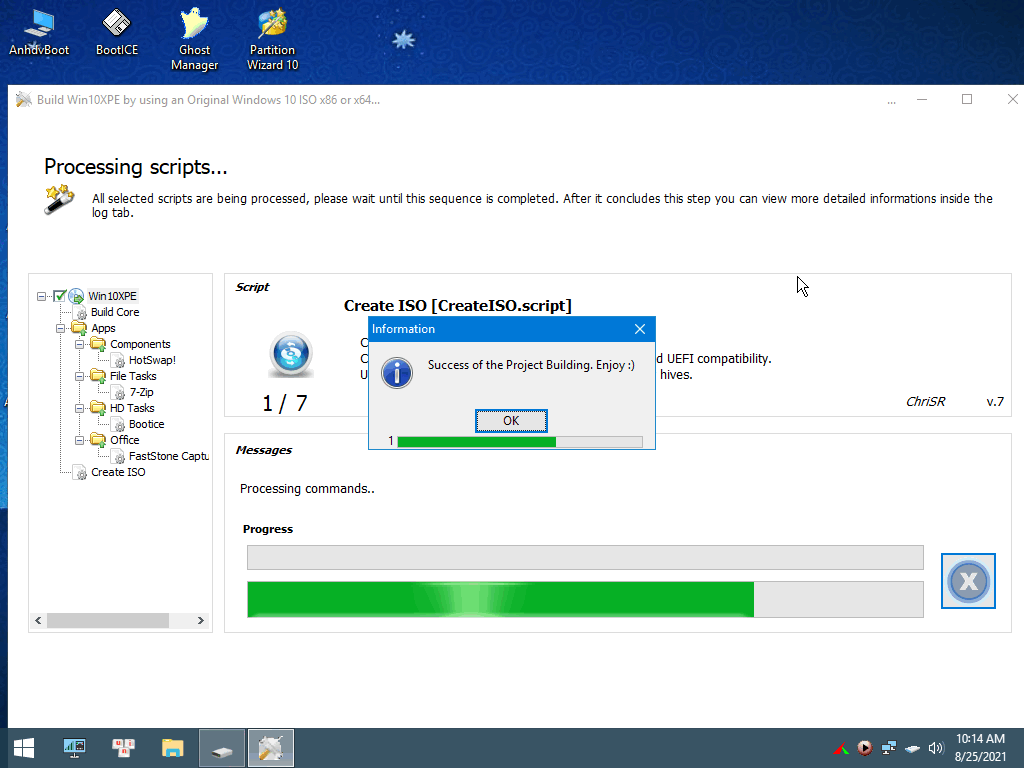Select the HotSwap! script entry
Viewport: 1024px width, 768px height.
(152, 360)
